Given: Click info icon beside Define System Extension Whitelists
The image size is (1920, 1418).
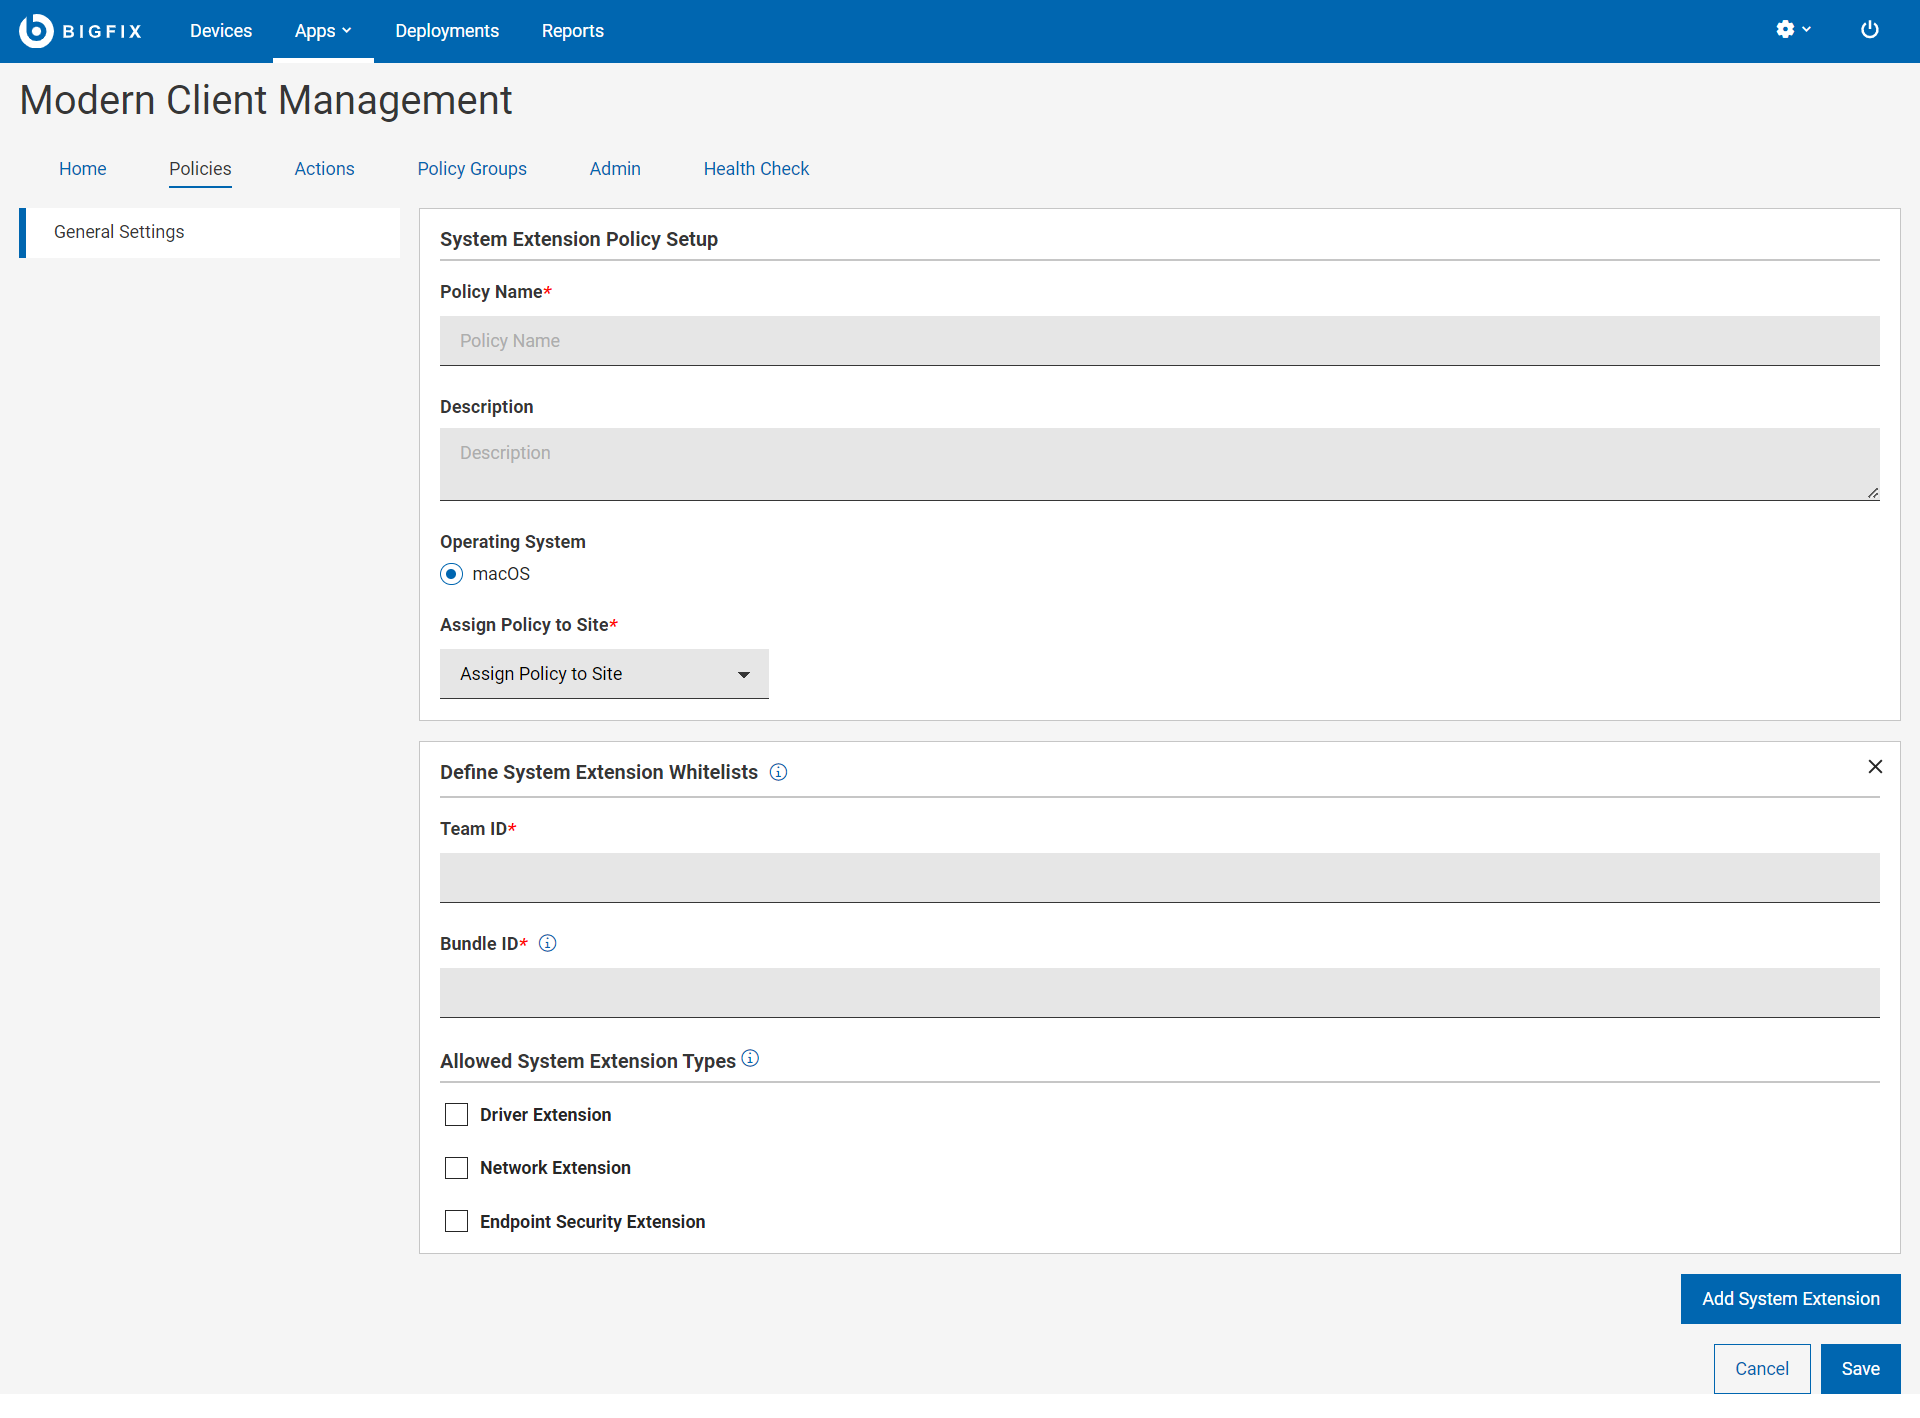Looking at the screenshot, I should [x=778, y=772].
